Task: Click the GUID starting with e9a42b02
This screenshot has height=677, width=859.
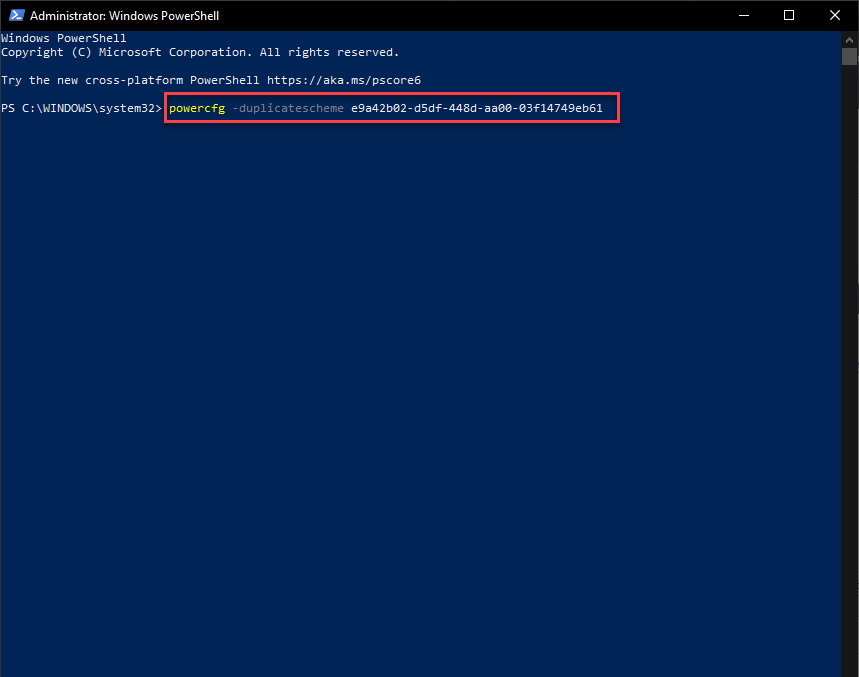Action: [x=477, y=108]
